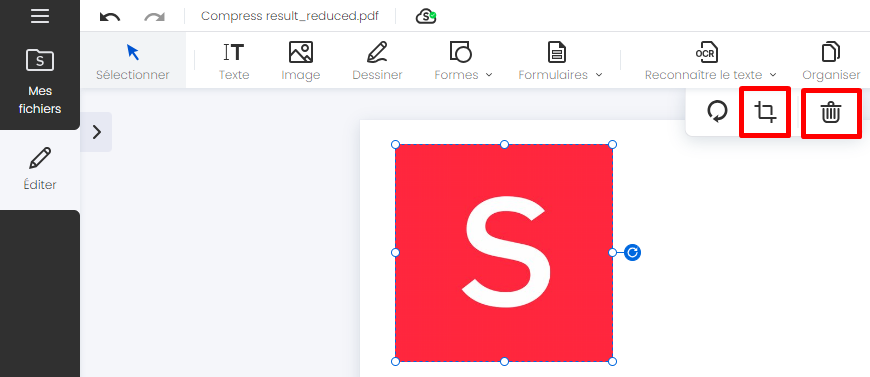Viewport: 870px width, 377px height.
Task: Open the Formes dropdown
Action: (x=463, y=62)
